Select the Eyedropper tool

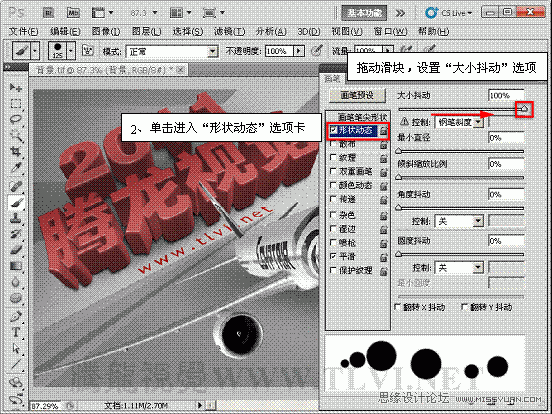tap(15, 168)
